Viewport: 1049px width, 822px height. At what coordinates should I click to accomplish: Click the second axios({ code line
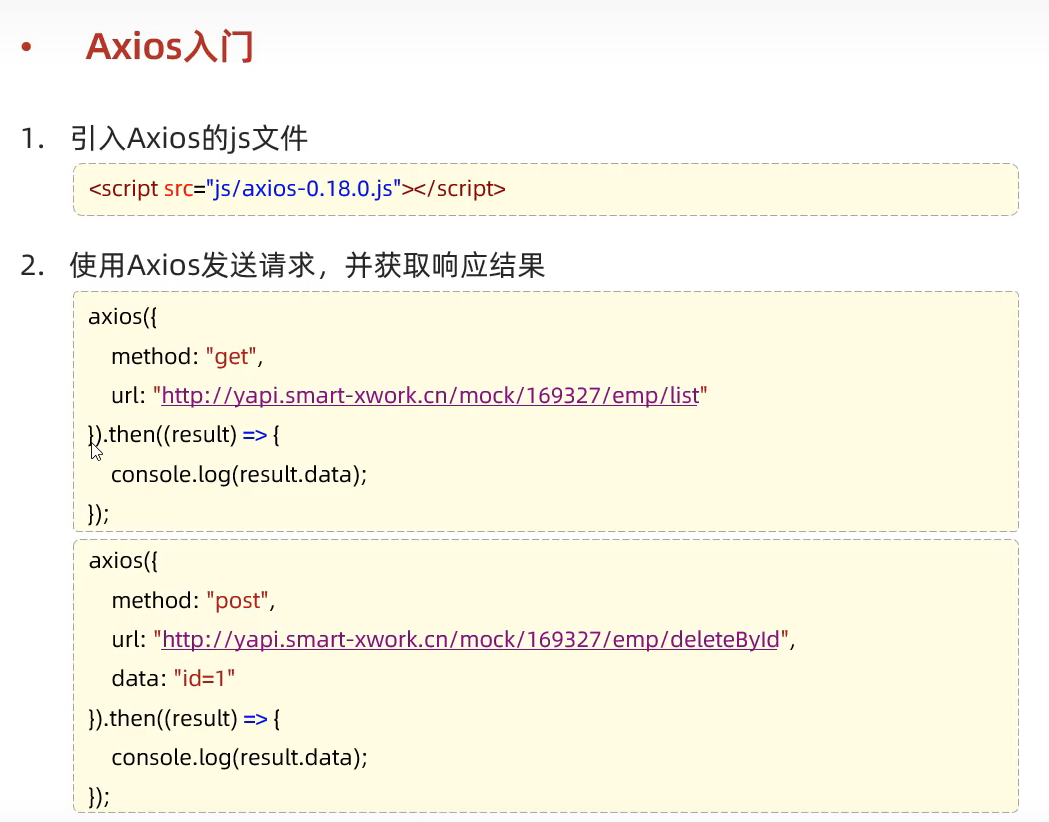[x=123, y=560]
